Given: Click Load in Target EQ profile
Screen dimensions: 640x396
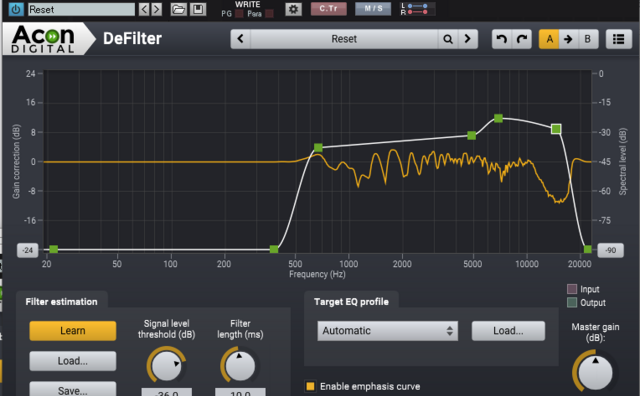Looking at the screenshot, I should pos(508,331).
